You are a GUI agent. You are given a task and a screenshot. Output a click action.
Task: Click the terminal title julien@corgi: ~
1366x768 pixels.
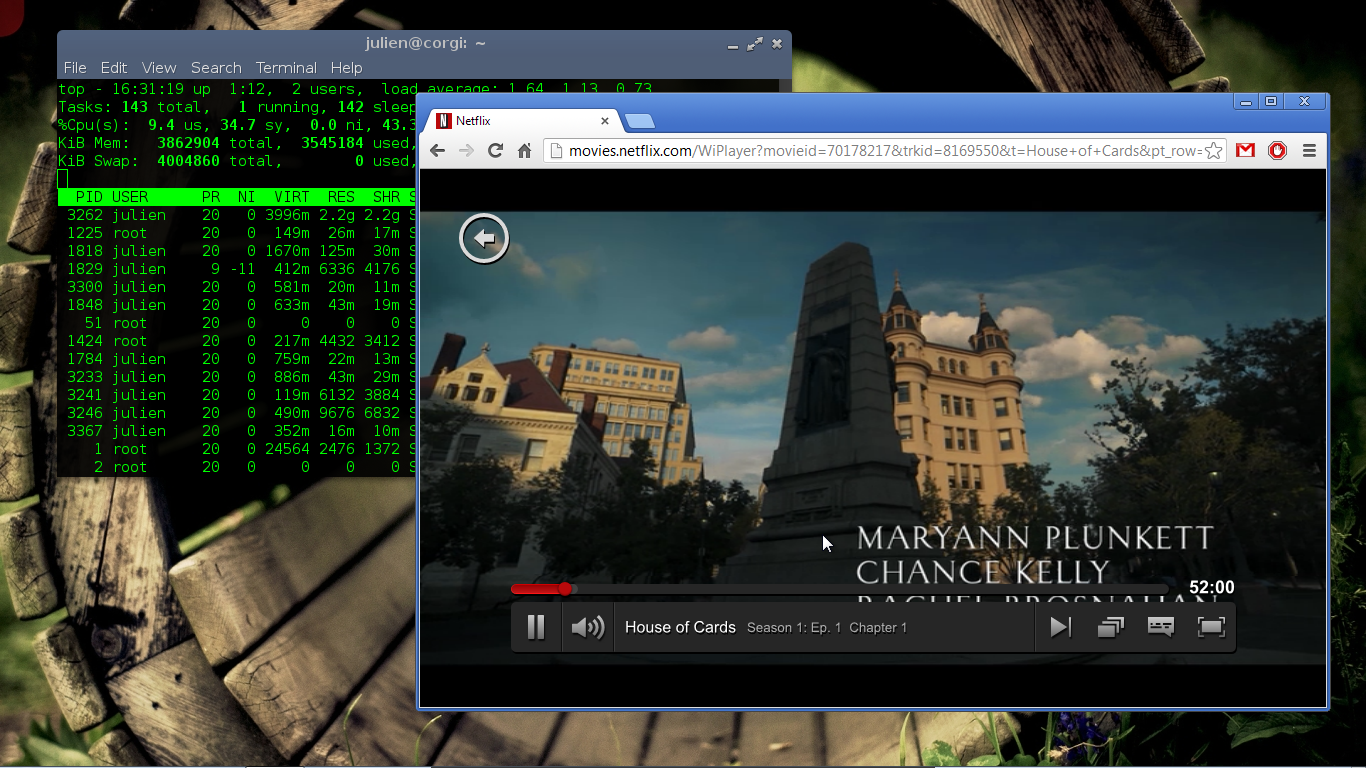click(x=425, y=44)
